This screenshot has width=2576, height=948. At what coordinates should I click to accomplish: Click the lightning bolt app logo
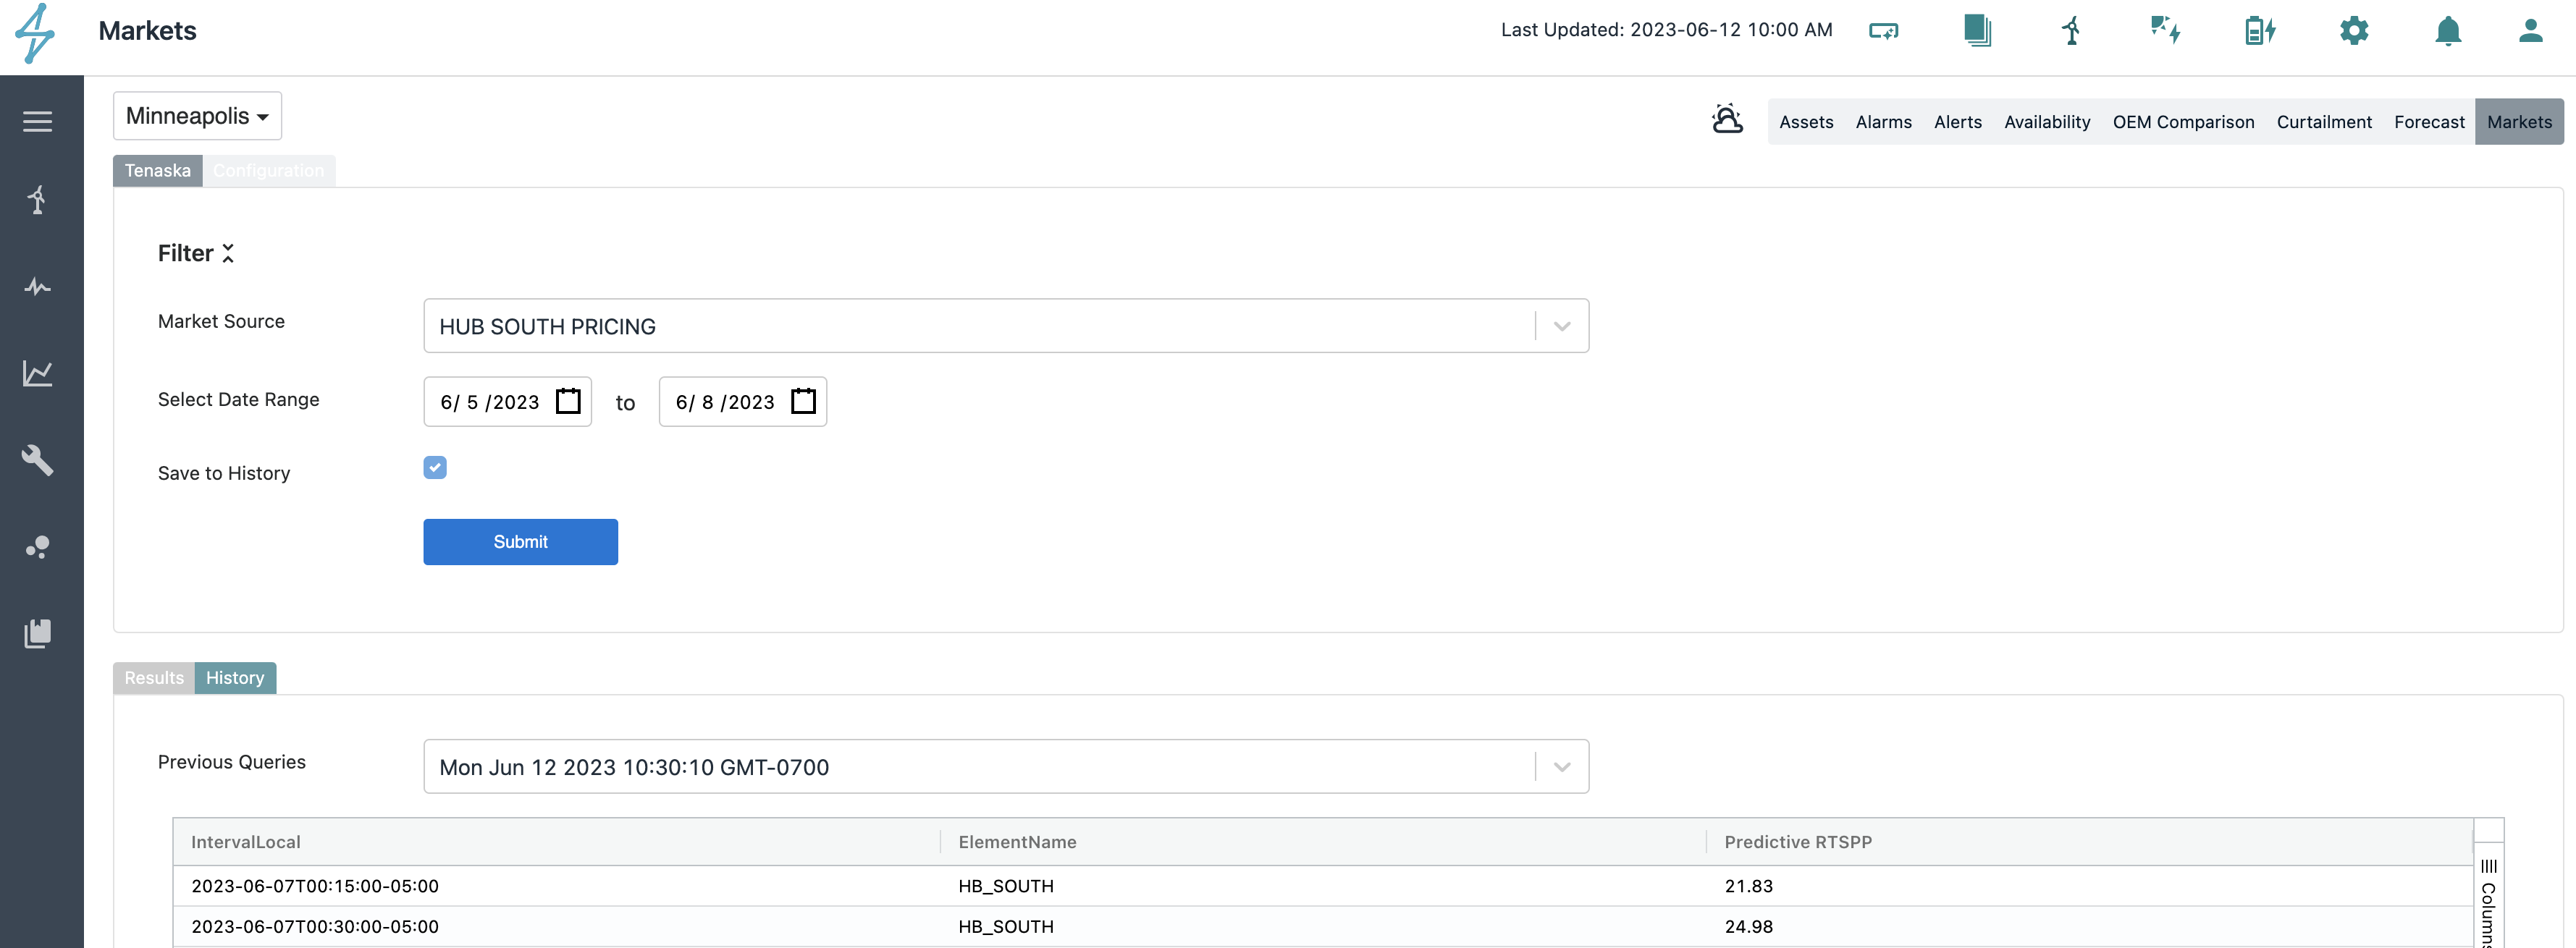click(x=35, y=33)
